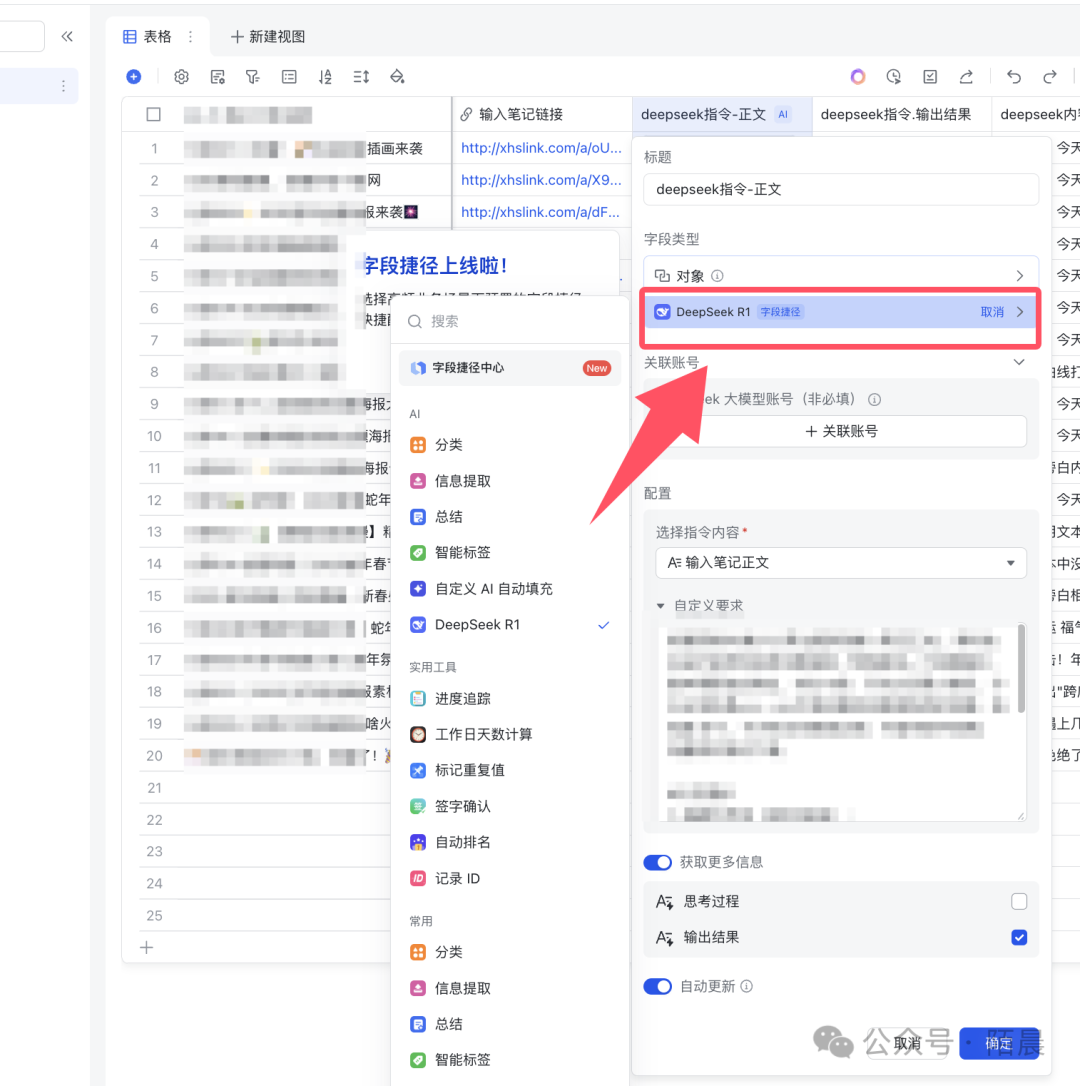
Task: Choose 分类 under 常用 section
Action: coord(510,952)
